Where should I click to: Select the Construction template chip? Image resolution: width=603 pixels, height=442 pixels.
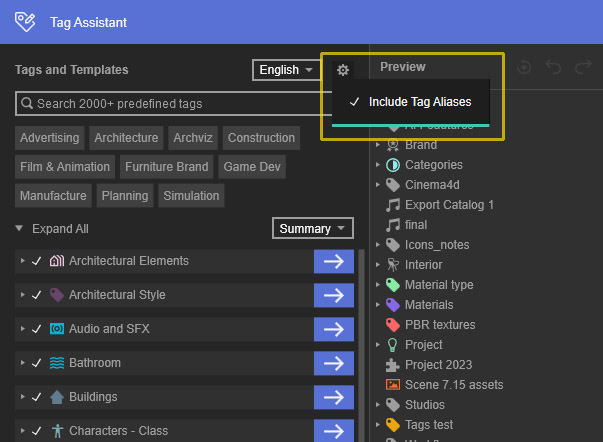click(261, 138)
